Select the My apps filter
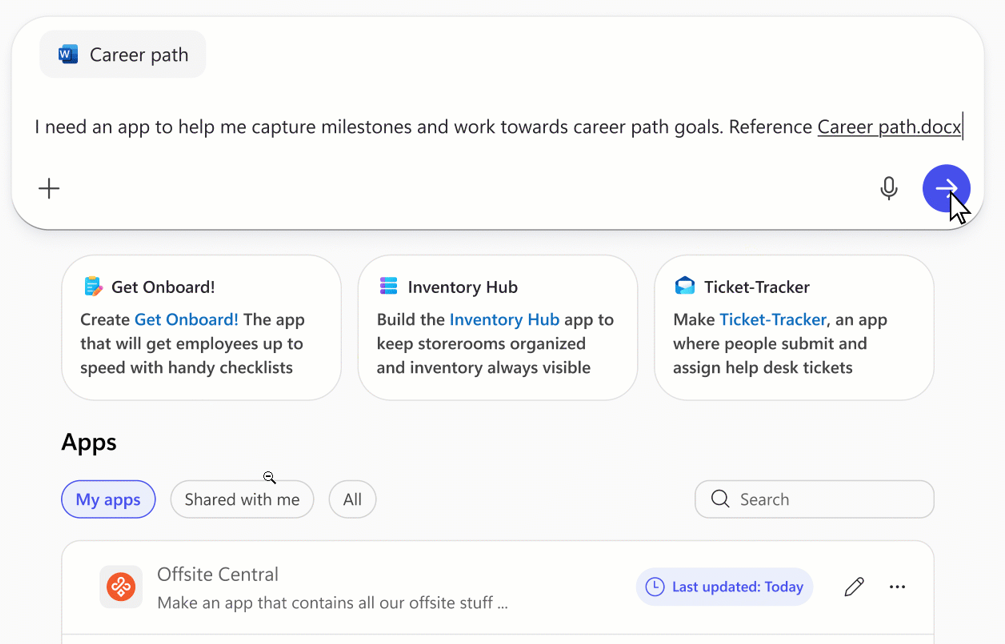This screenshot has height=644, width=1005. (x=108, y=500)
